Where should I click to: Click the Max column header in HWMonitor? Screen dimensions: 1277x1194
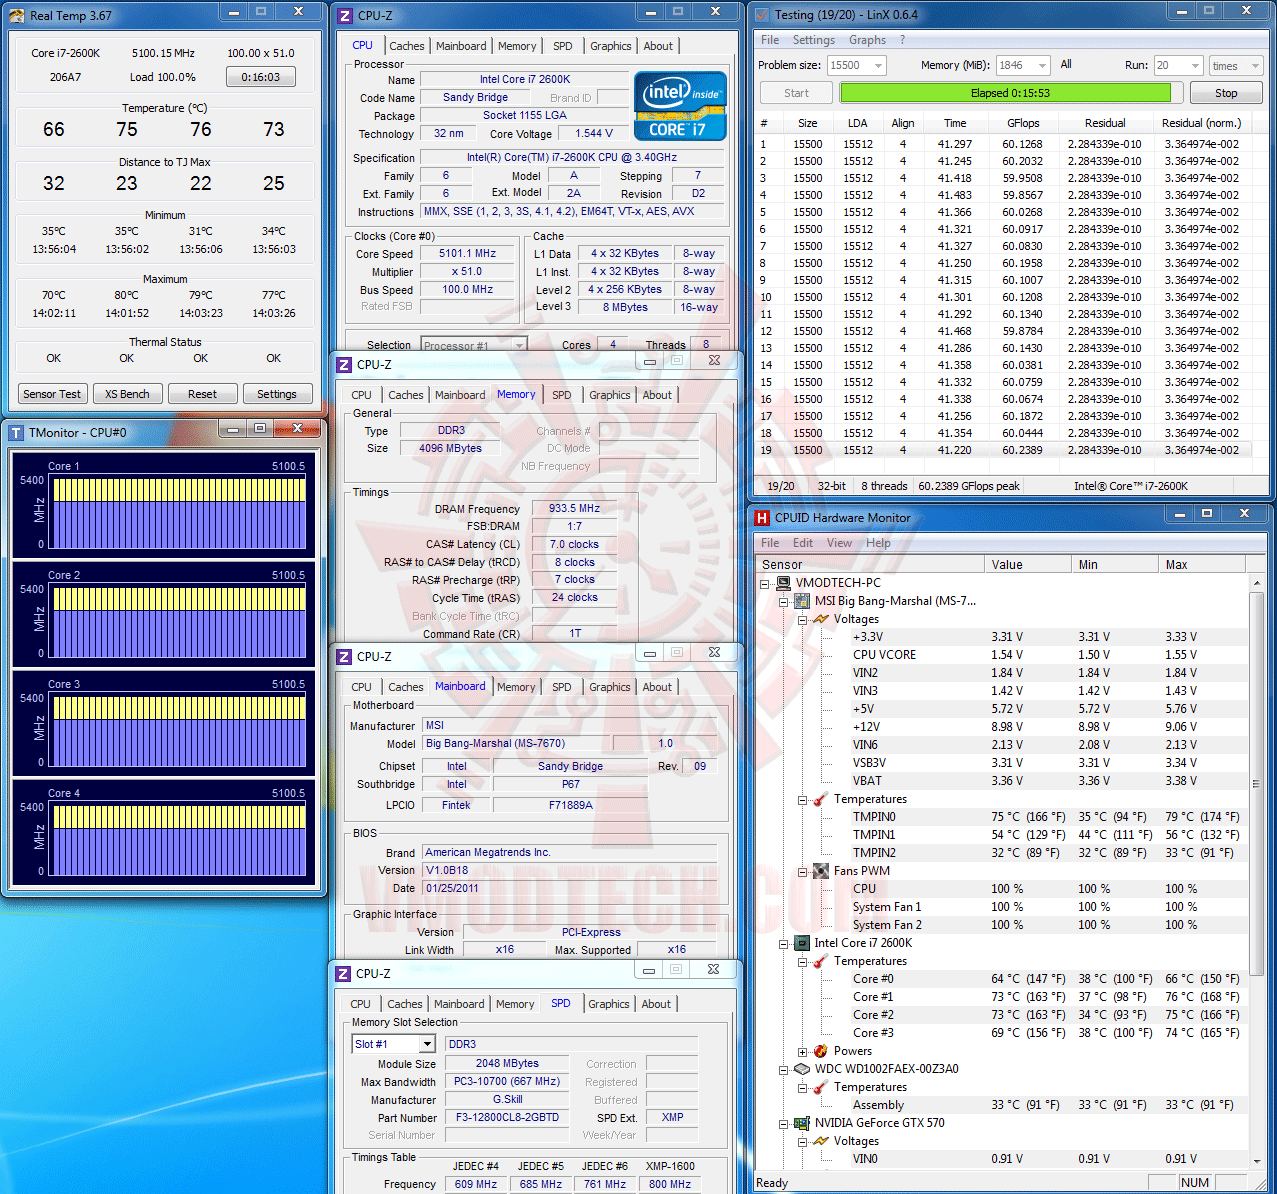click(1204, 565)
